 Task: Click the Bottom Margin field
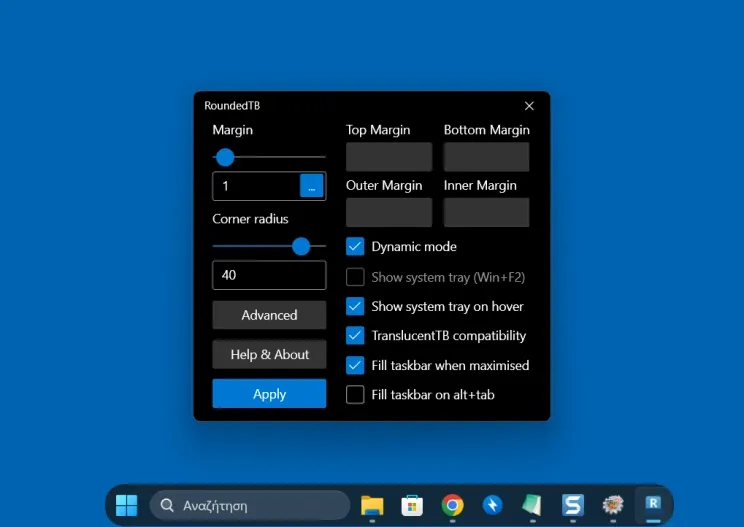pyautogui.click(x=486, y=157)
